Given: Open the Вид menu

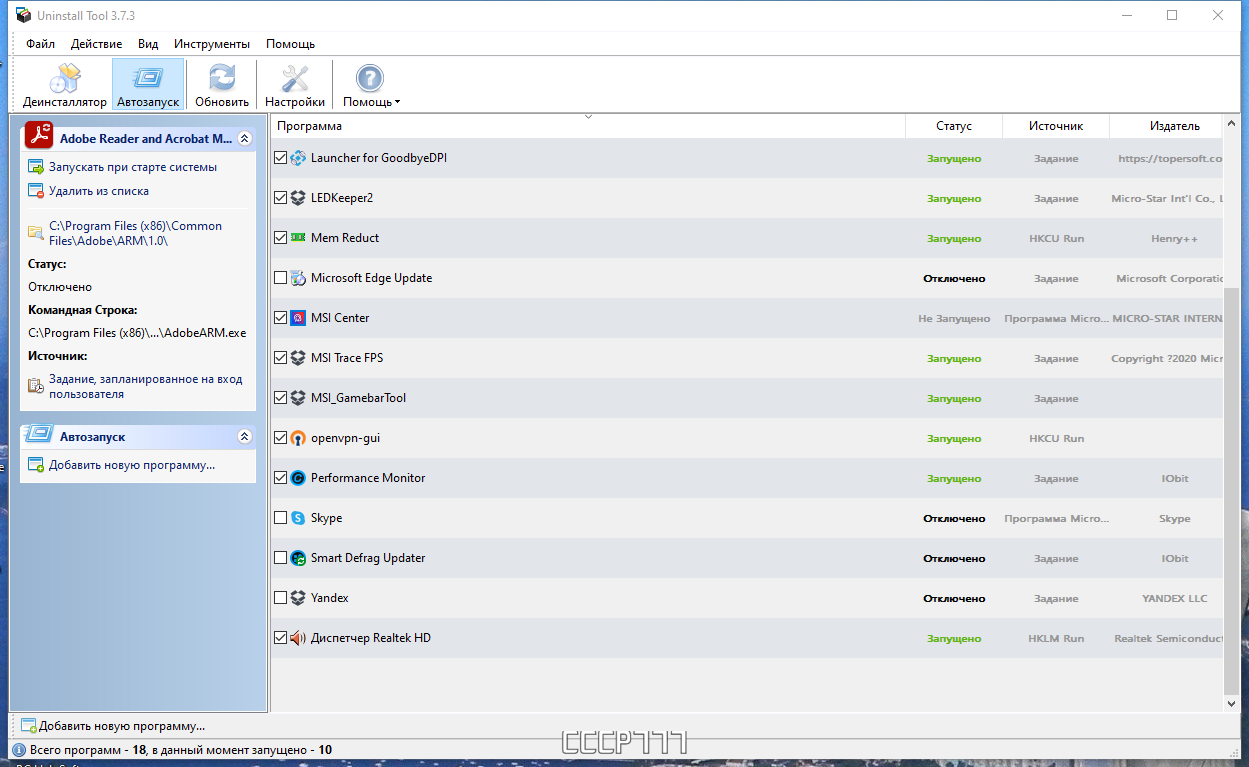Looking at the screenshot, I should point(148,44).
